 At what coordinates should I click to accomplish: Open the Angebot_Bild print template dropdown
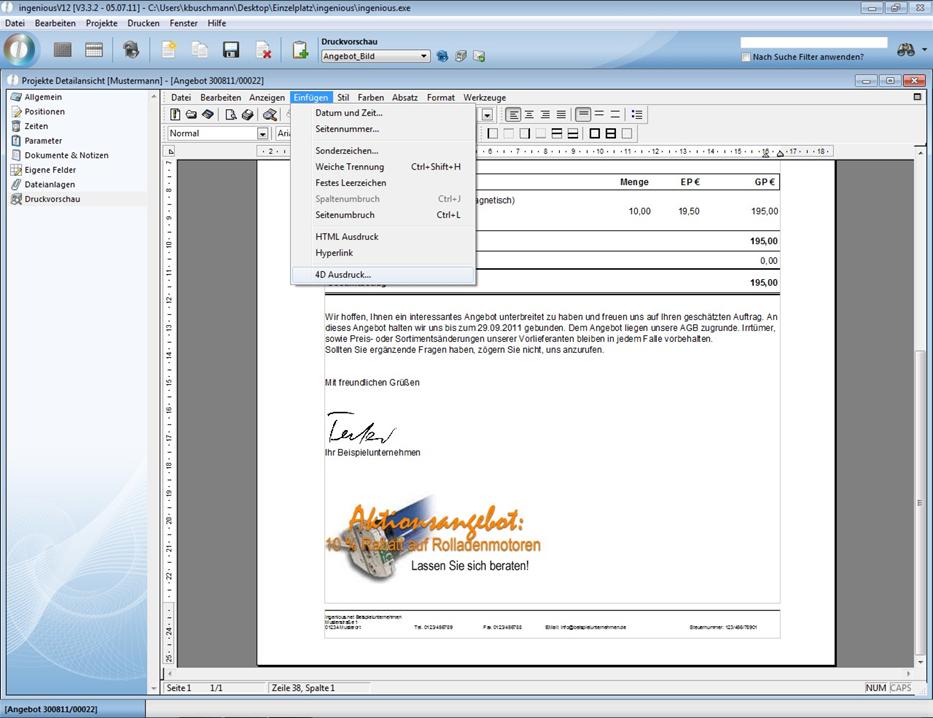coord(424,57)
